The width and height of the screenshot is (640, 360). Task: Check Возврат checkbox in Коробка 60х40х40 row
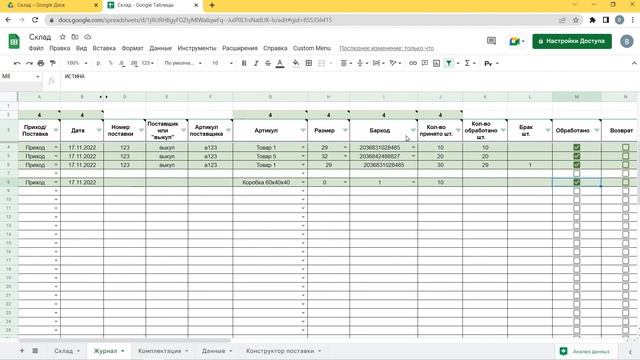point(625,182)
